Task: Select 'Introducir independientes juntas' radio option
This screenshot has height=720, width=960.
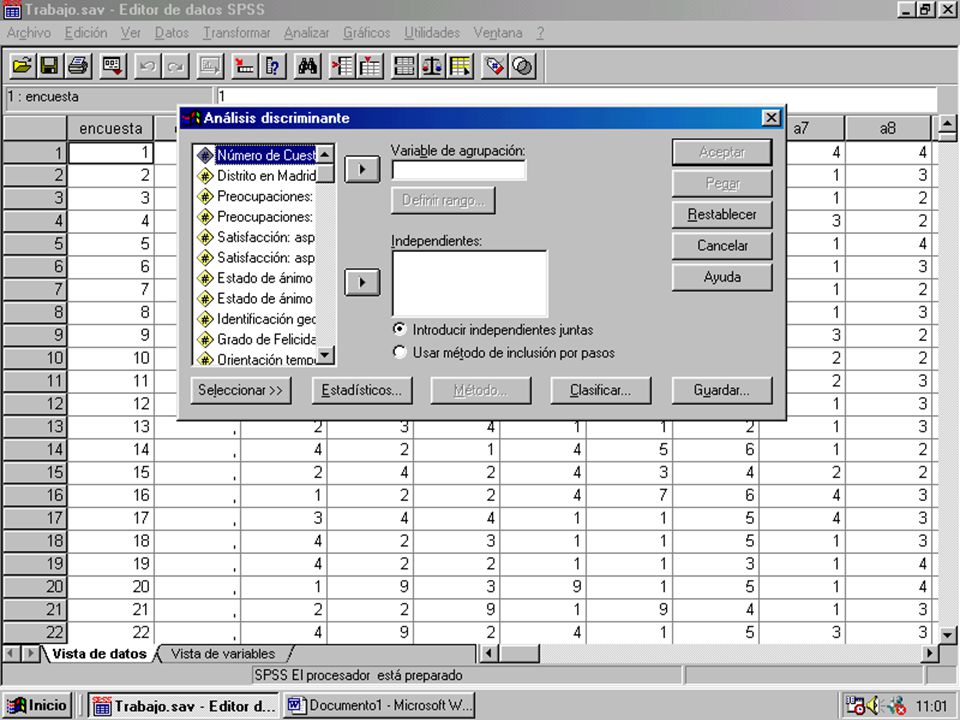Action: [x=399, y=329]
